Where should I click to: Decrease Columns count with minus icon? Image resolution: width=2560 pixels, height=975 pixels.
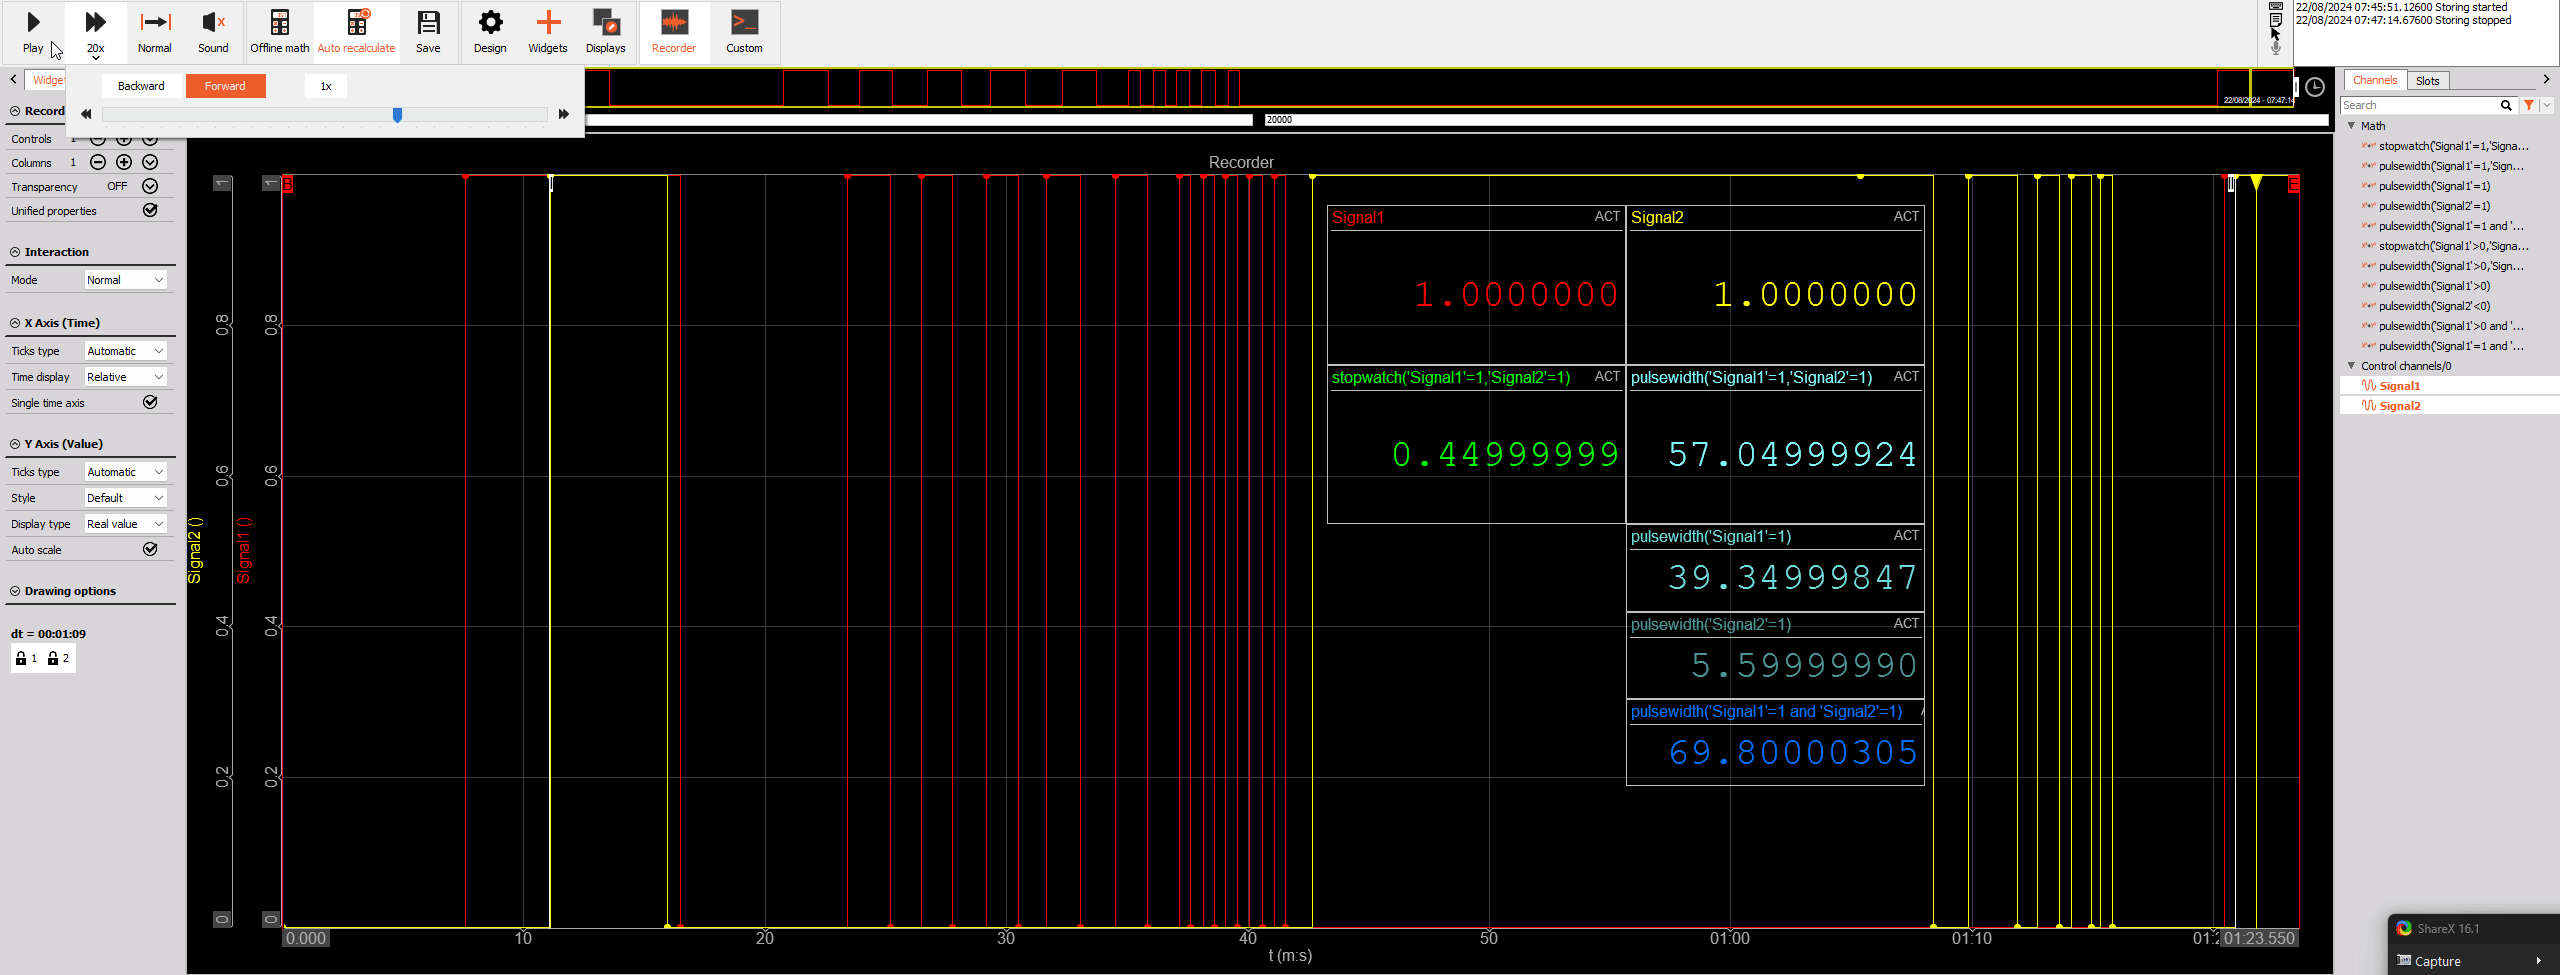(x=98, y=162)
